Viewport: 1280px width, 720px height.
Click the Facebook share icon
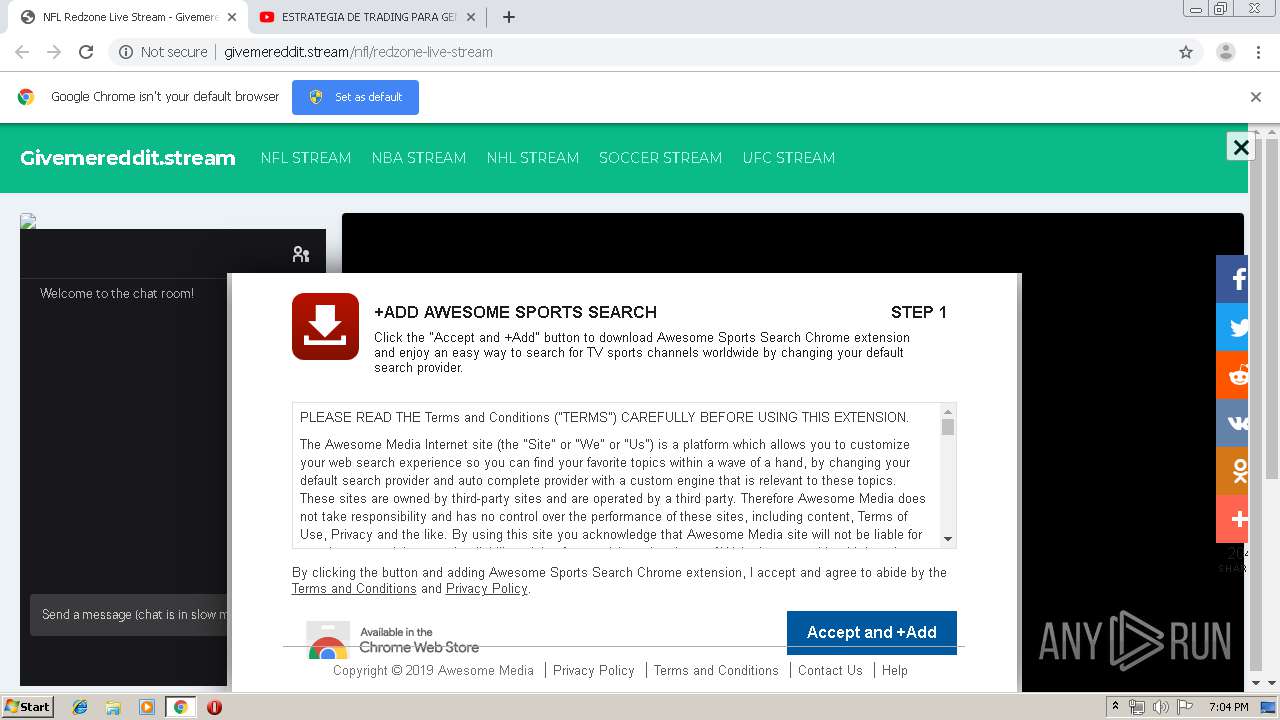(1232, 279)
